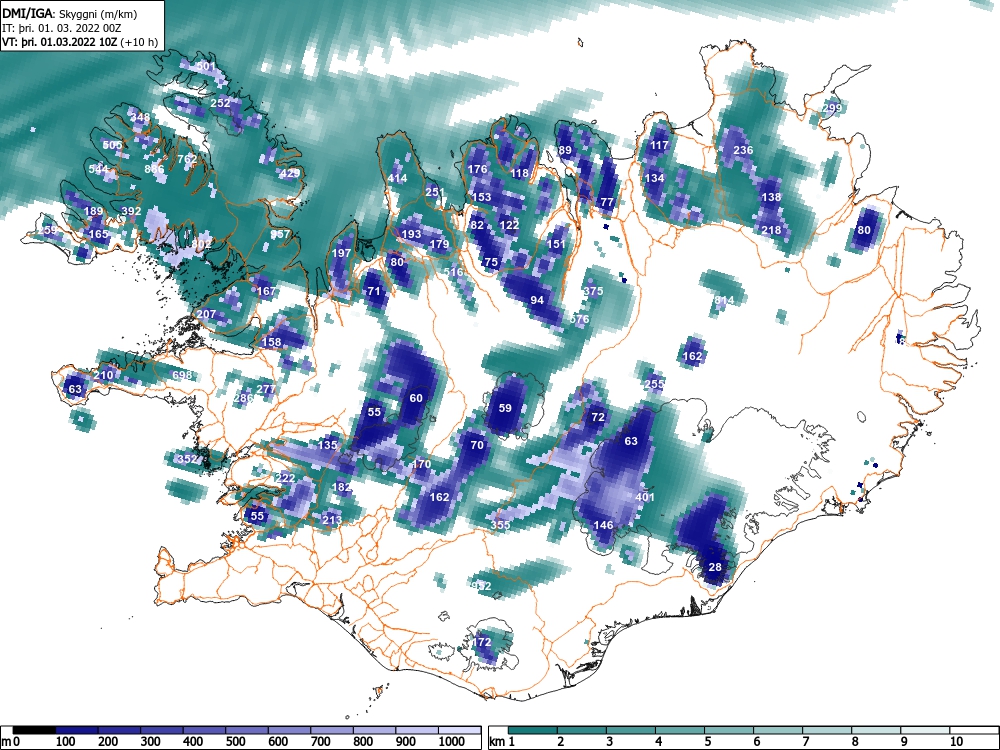Click the visibility value 222

click(286, 478)
